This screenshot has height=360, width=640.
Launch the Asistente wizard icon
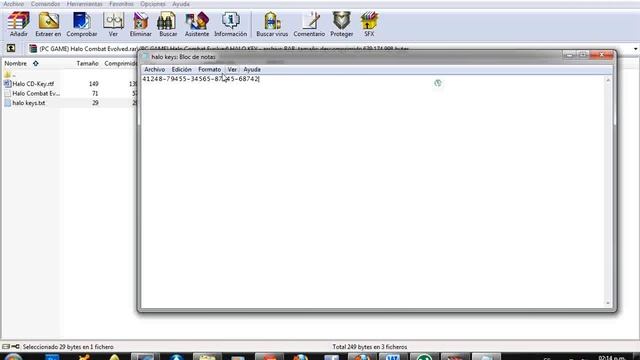coord(197,20)
